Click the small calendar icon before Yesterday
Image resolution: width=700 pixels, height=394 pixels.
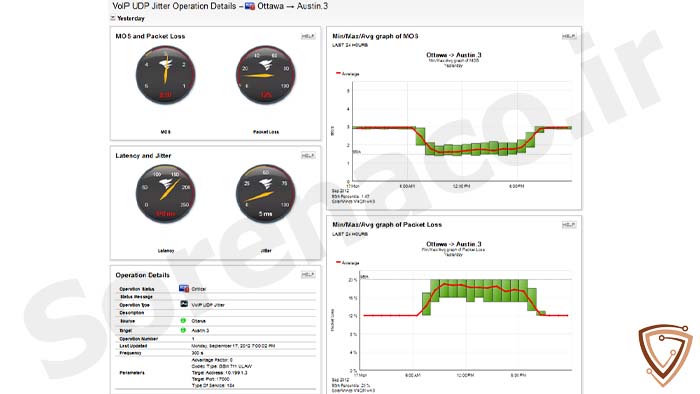113,18
